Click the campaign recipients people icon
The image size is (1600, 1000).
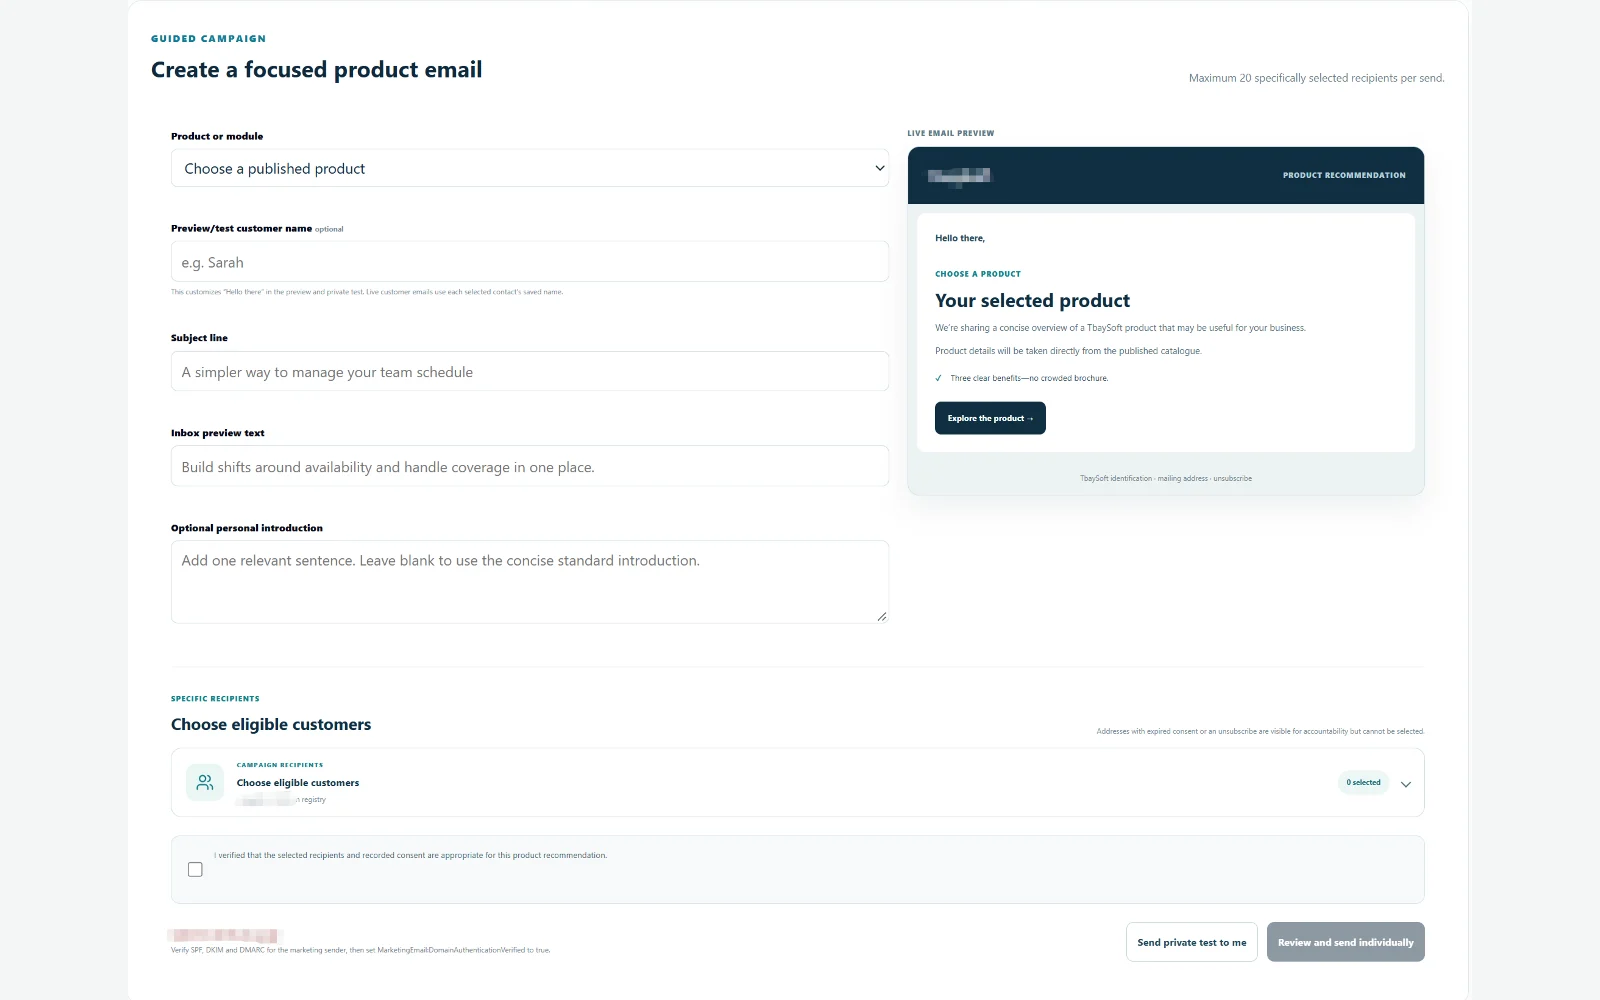point(205,782)
